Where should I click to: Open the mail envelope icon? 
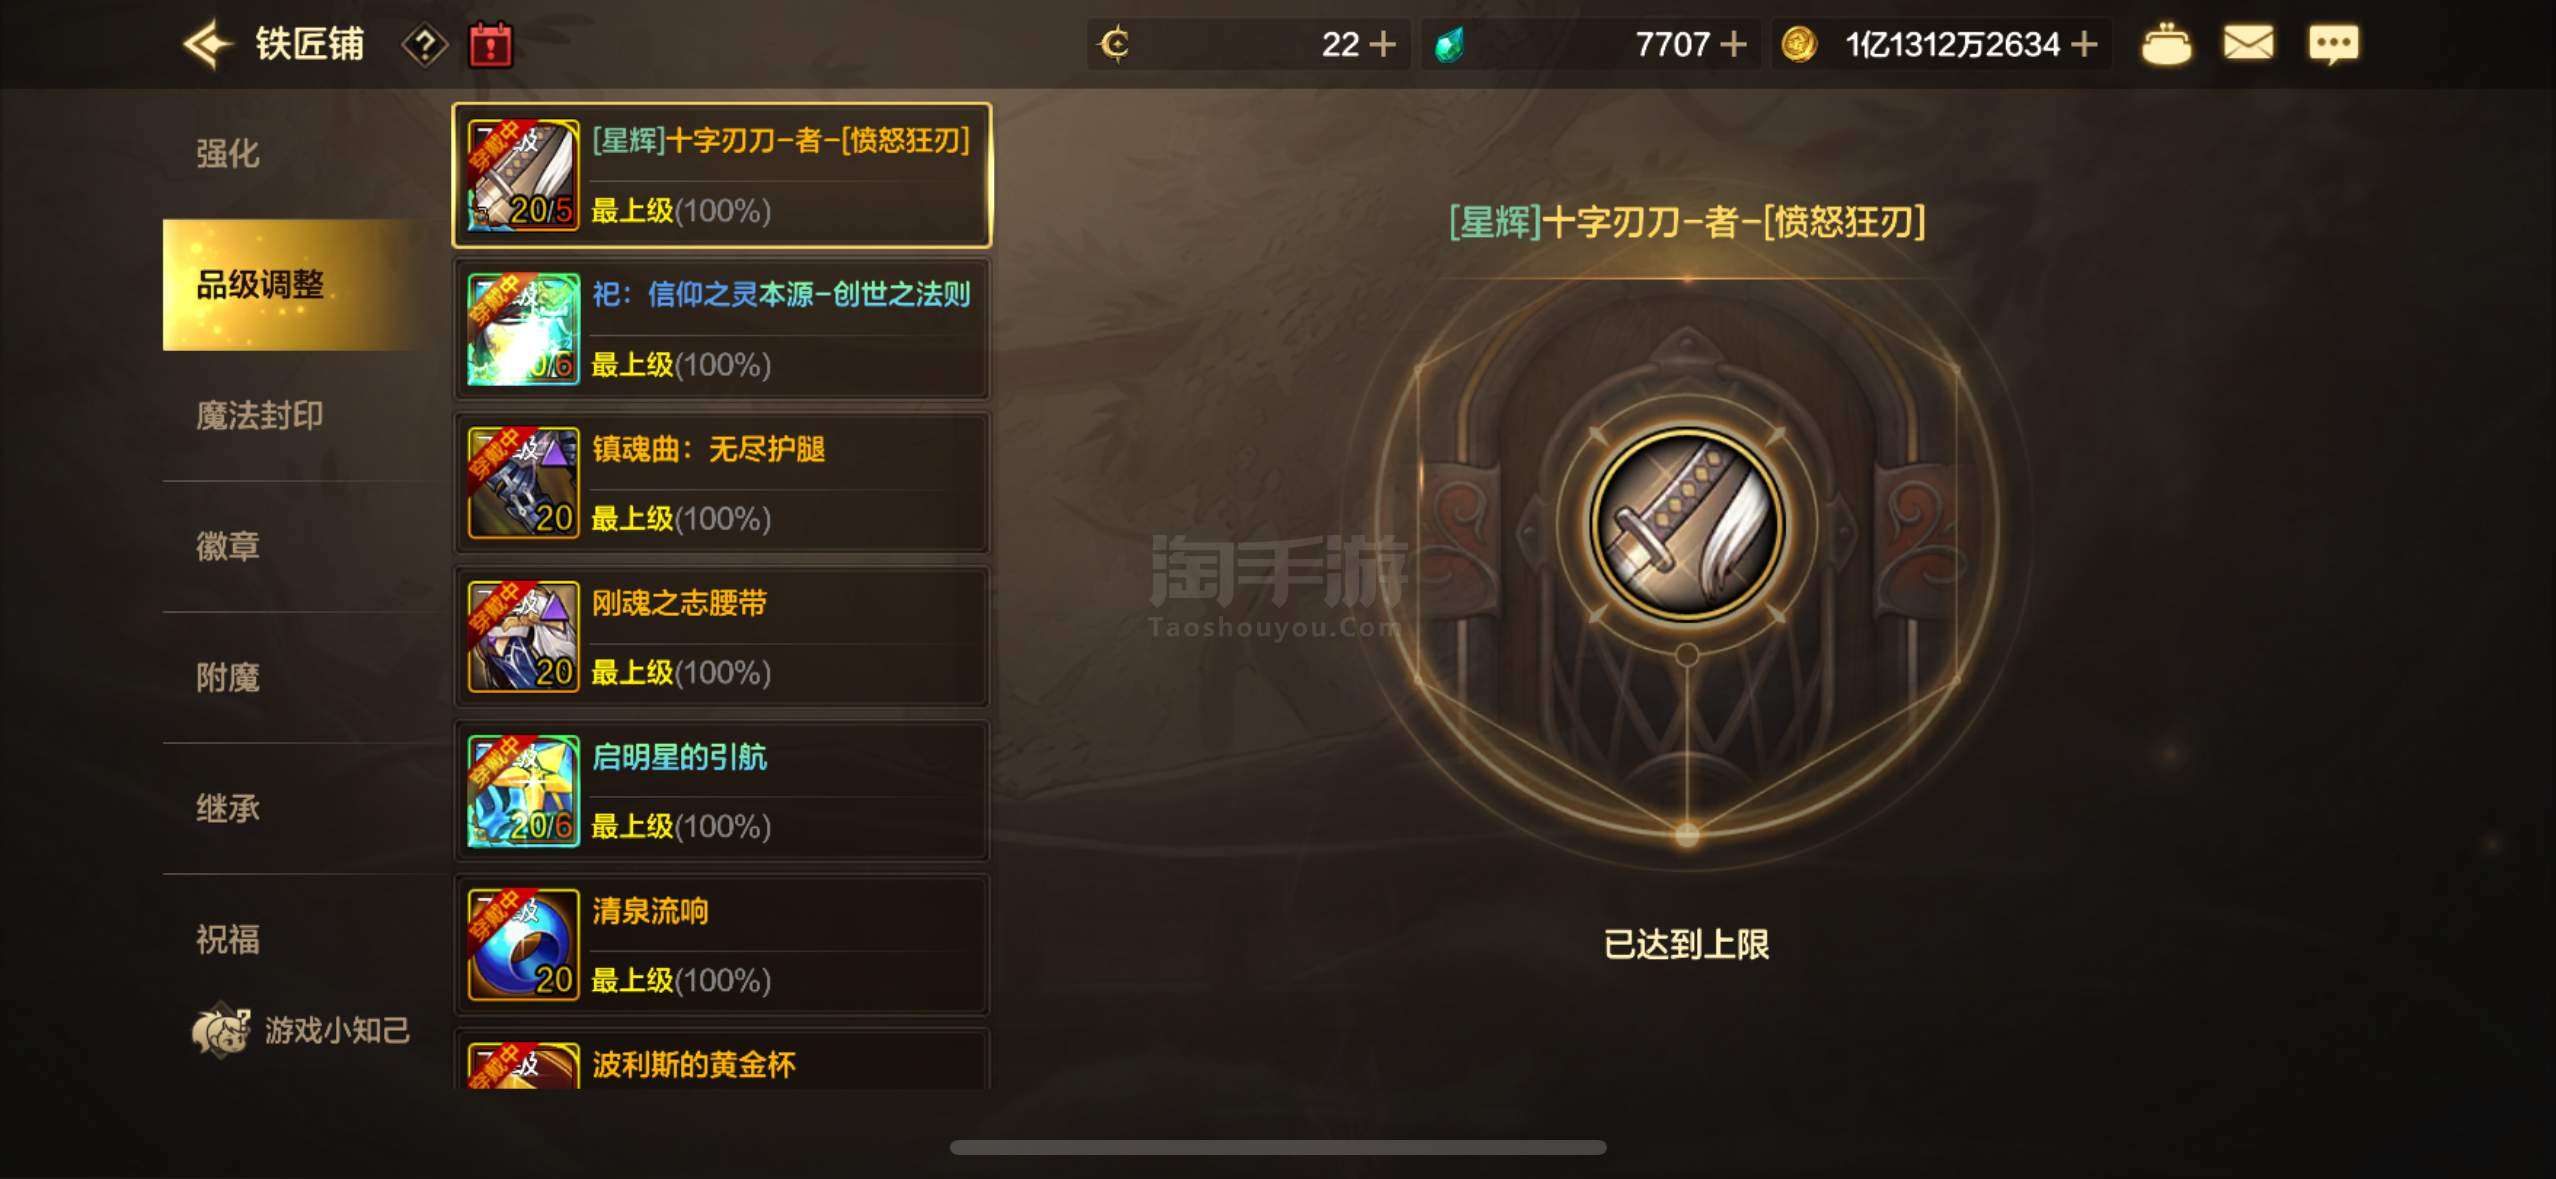pos(2248,44)
